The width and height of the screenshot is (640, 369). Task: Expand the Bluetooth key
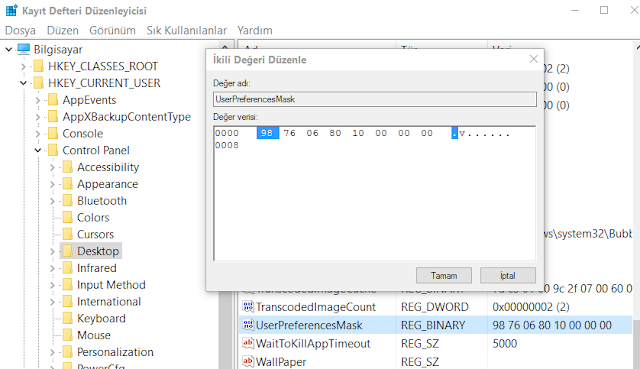coord(52,200)
